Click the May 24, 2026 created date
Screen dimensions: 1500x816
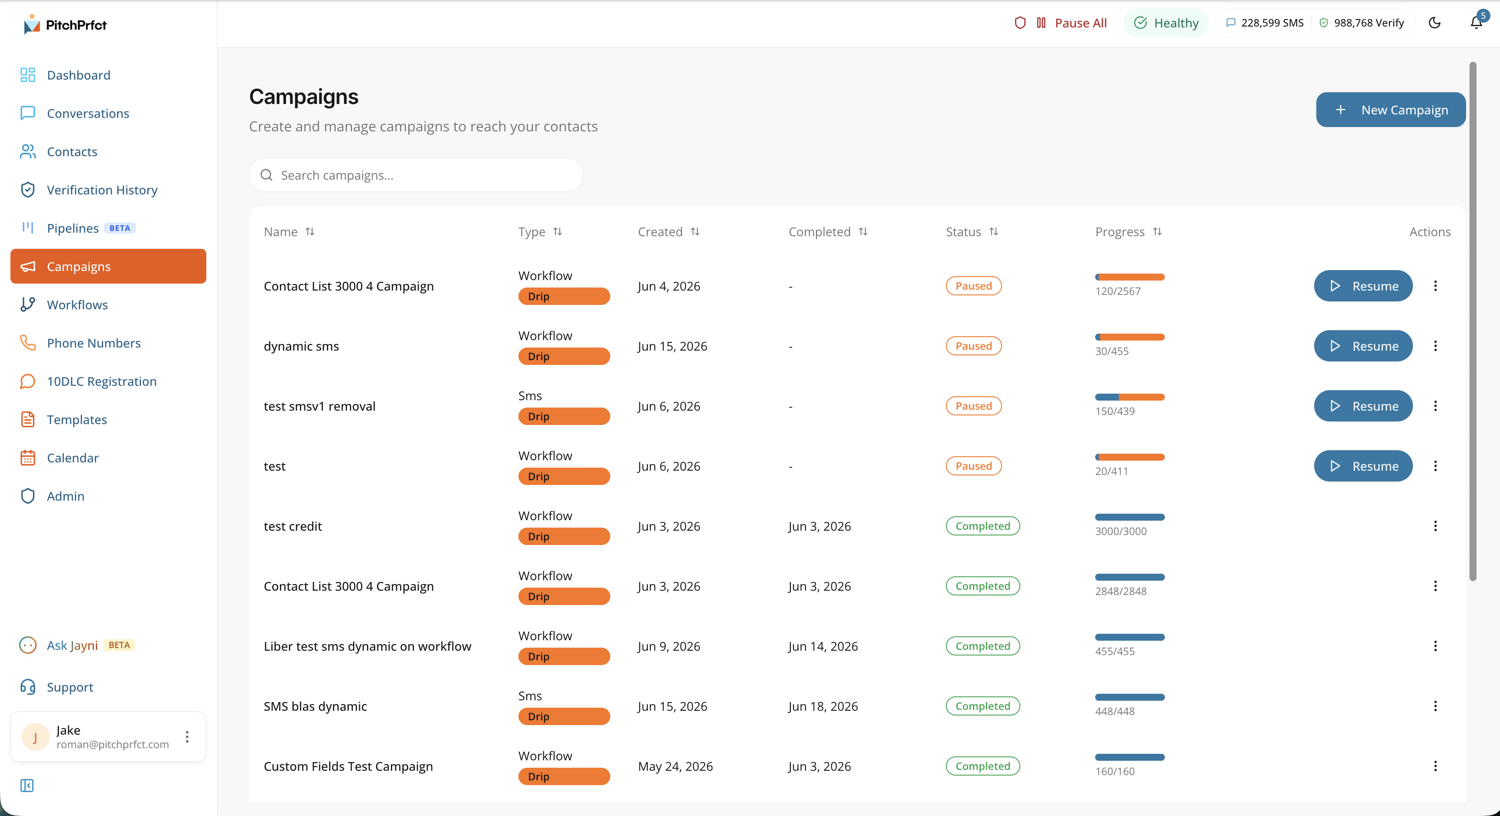[675, 766]
